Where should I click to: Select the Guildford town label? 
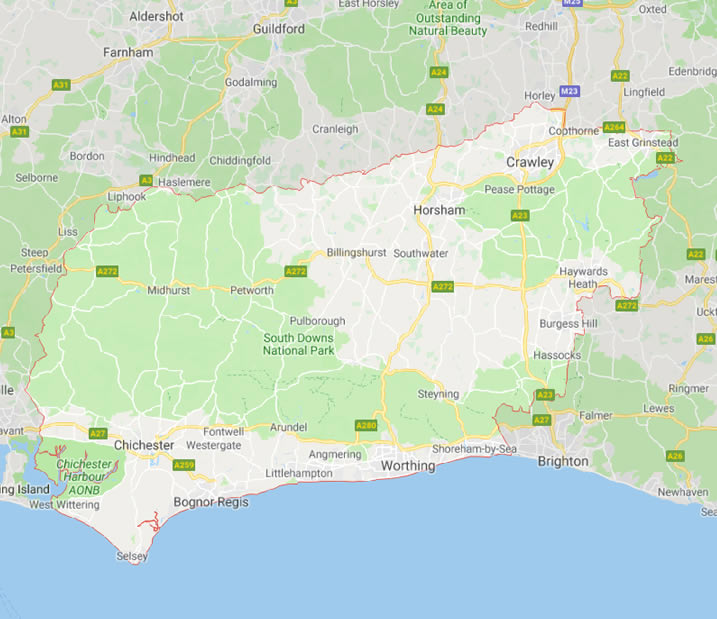pos(278,29)
